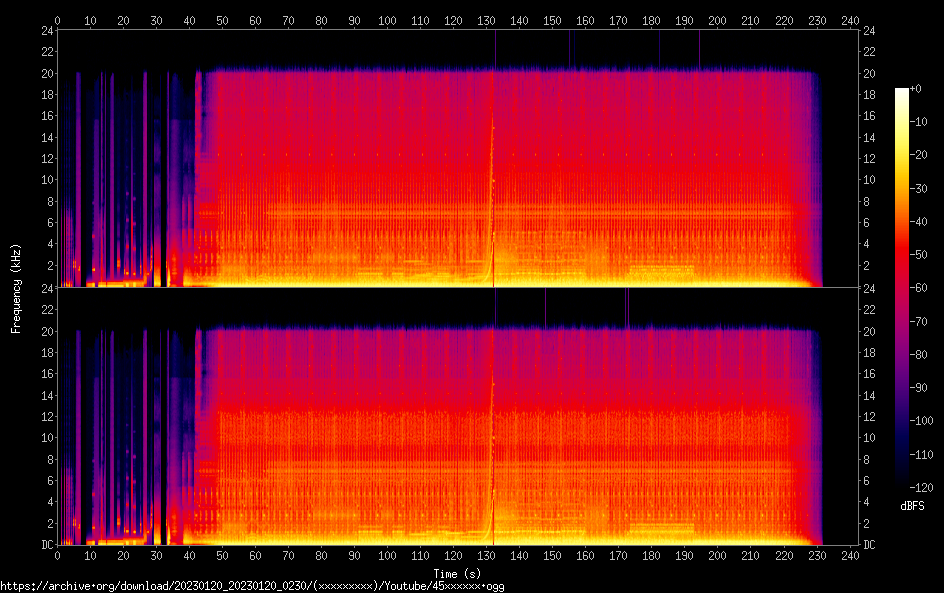944x593 pixels.
Task: Click the 150 mark on bottom time axis
Action: click(553, 555)
